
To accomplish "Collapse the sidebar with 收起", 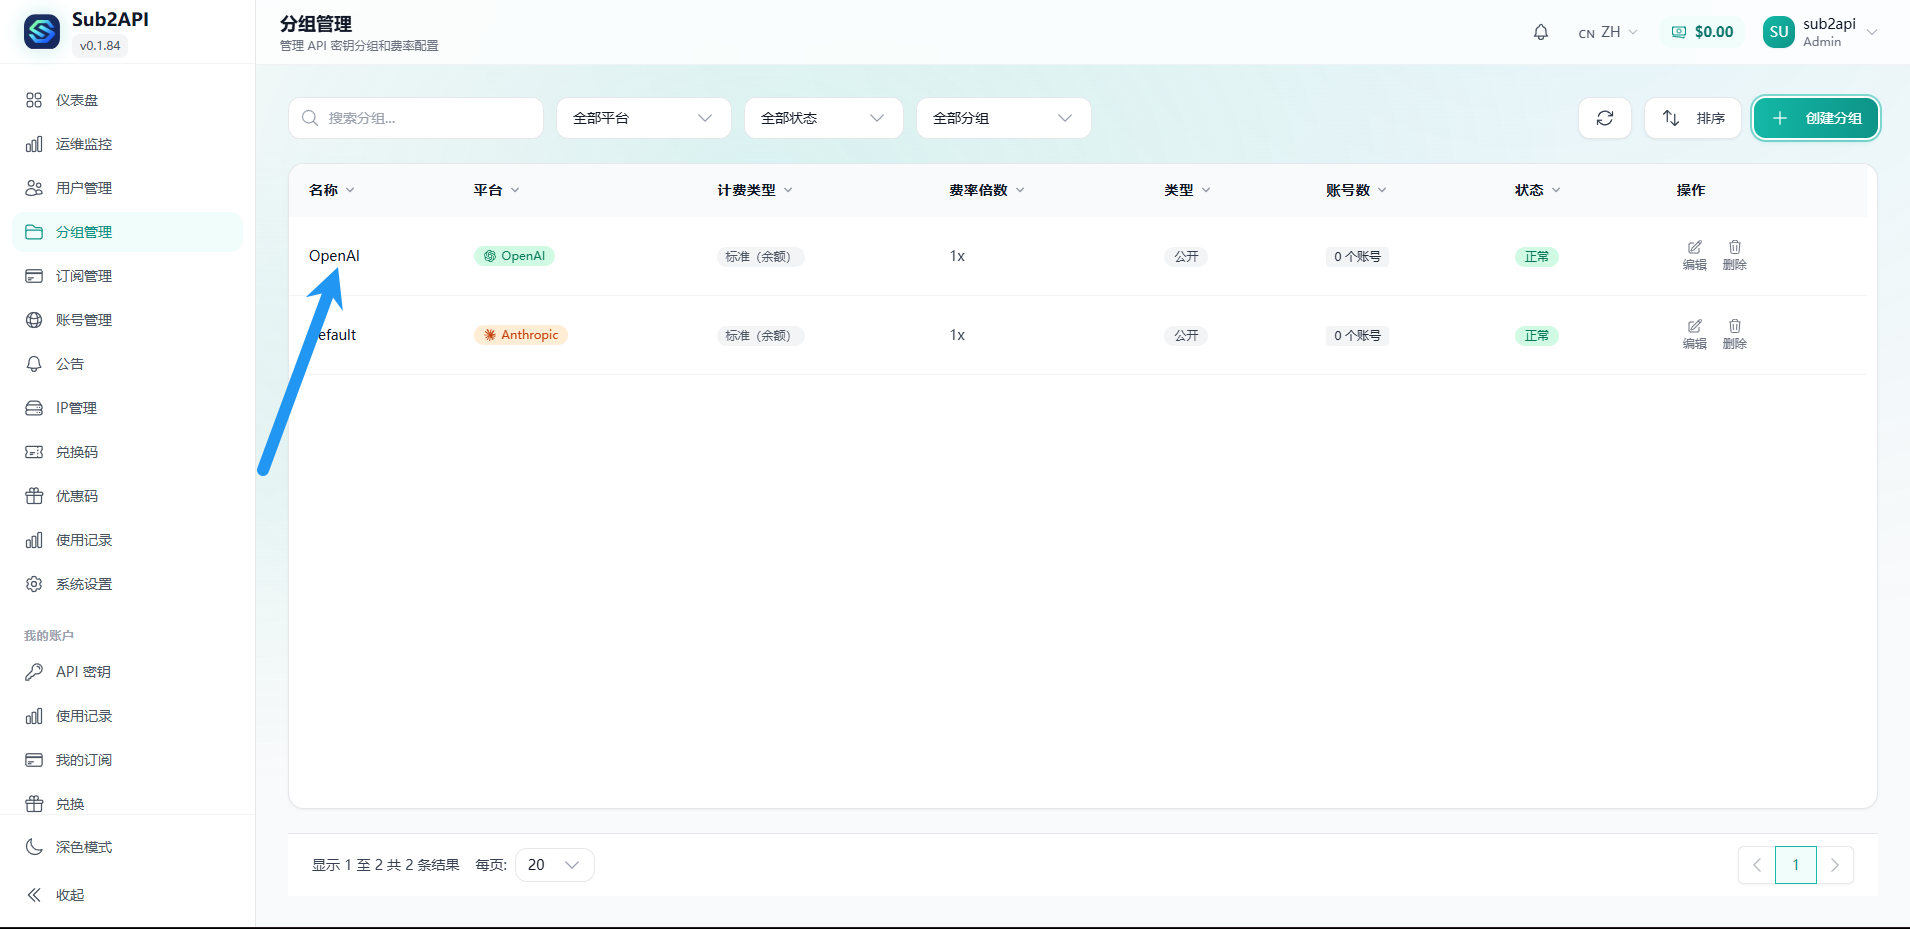I will (x=67, y=894).
